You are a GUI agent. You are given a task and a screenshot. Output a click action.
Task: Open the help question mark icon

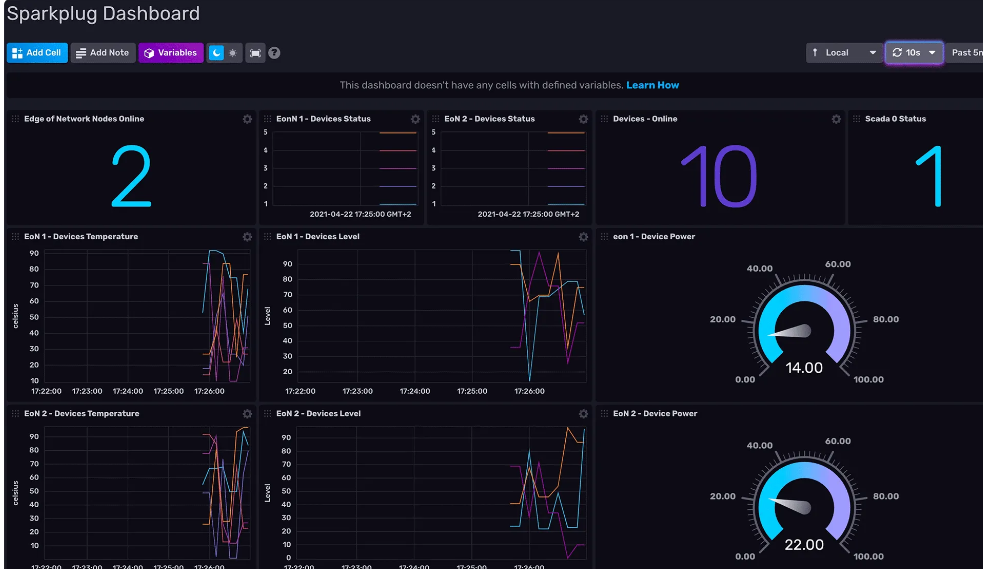point(274,53)
